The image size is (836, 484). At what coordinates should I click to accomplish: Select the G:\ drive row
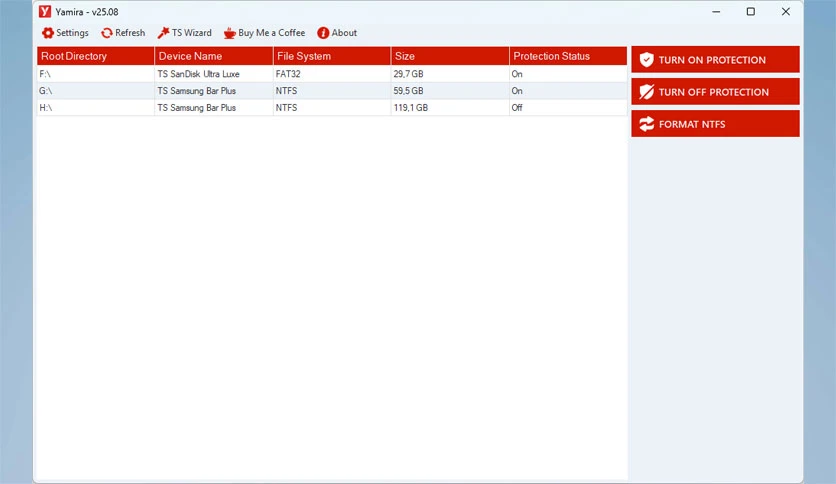click(x=332, y=91)
